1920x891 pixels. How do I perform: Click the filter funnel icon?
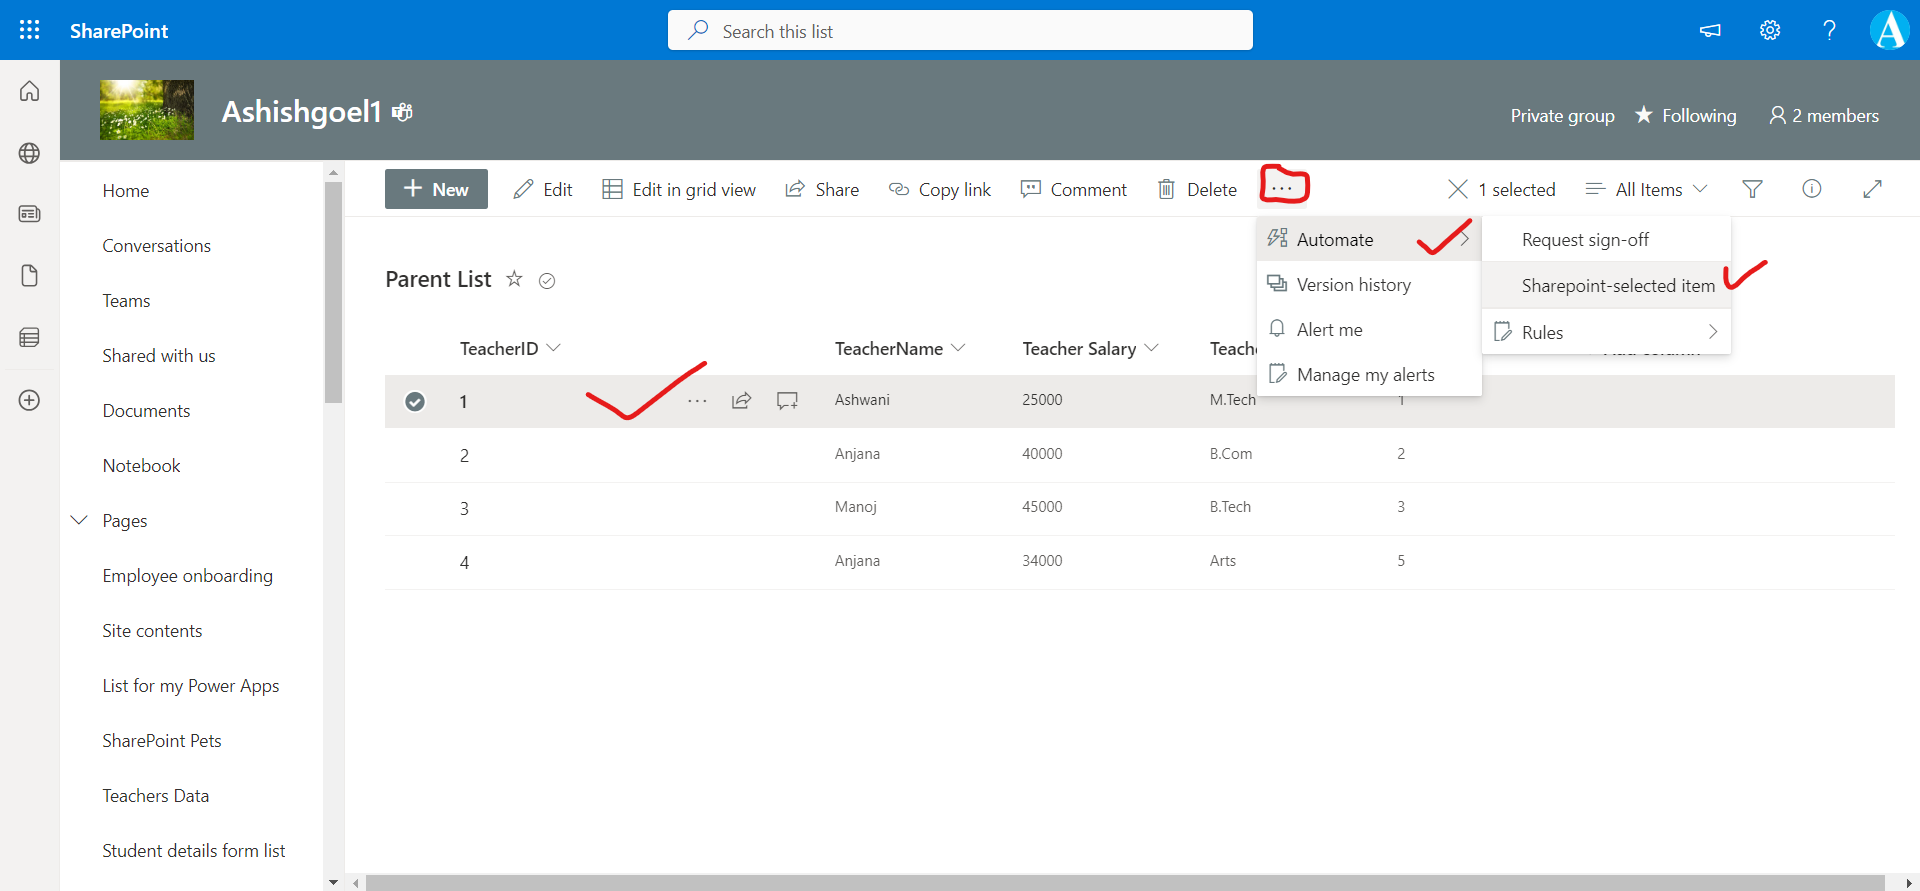tap(1752, 189)
